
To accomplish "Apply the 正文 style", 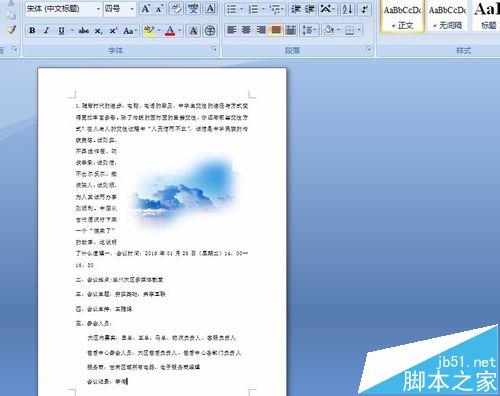I will tap(402, 16).
